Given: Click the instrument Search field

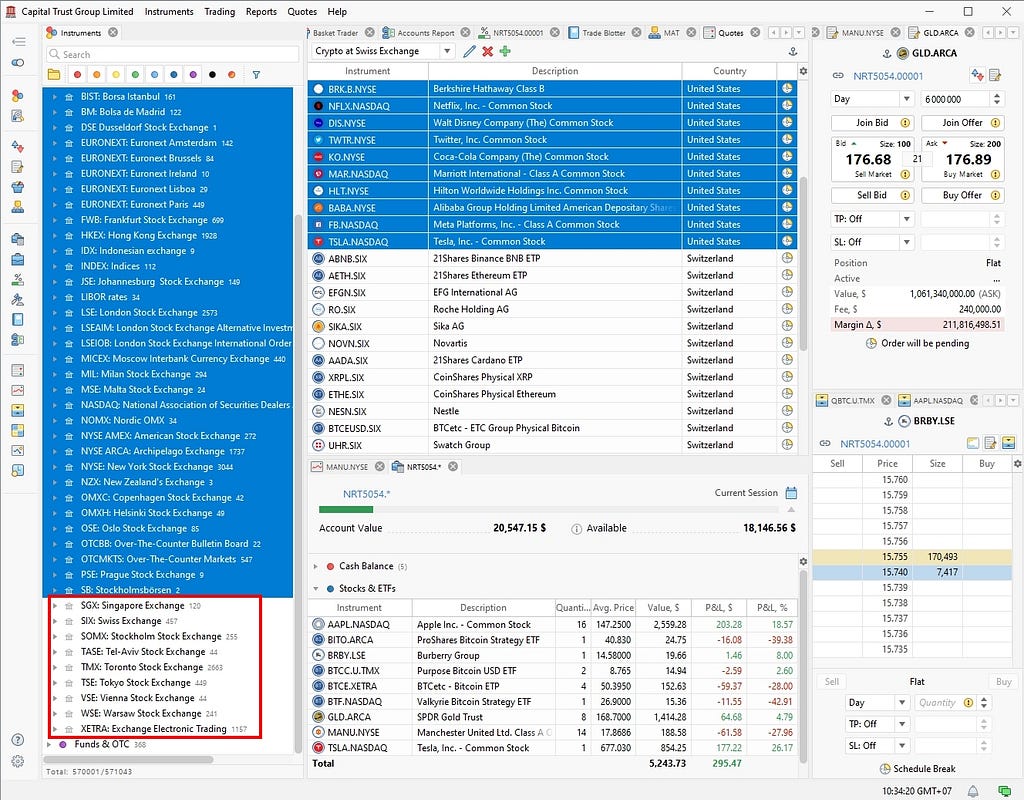Looking at the screenshot, I should [172, 54].
